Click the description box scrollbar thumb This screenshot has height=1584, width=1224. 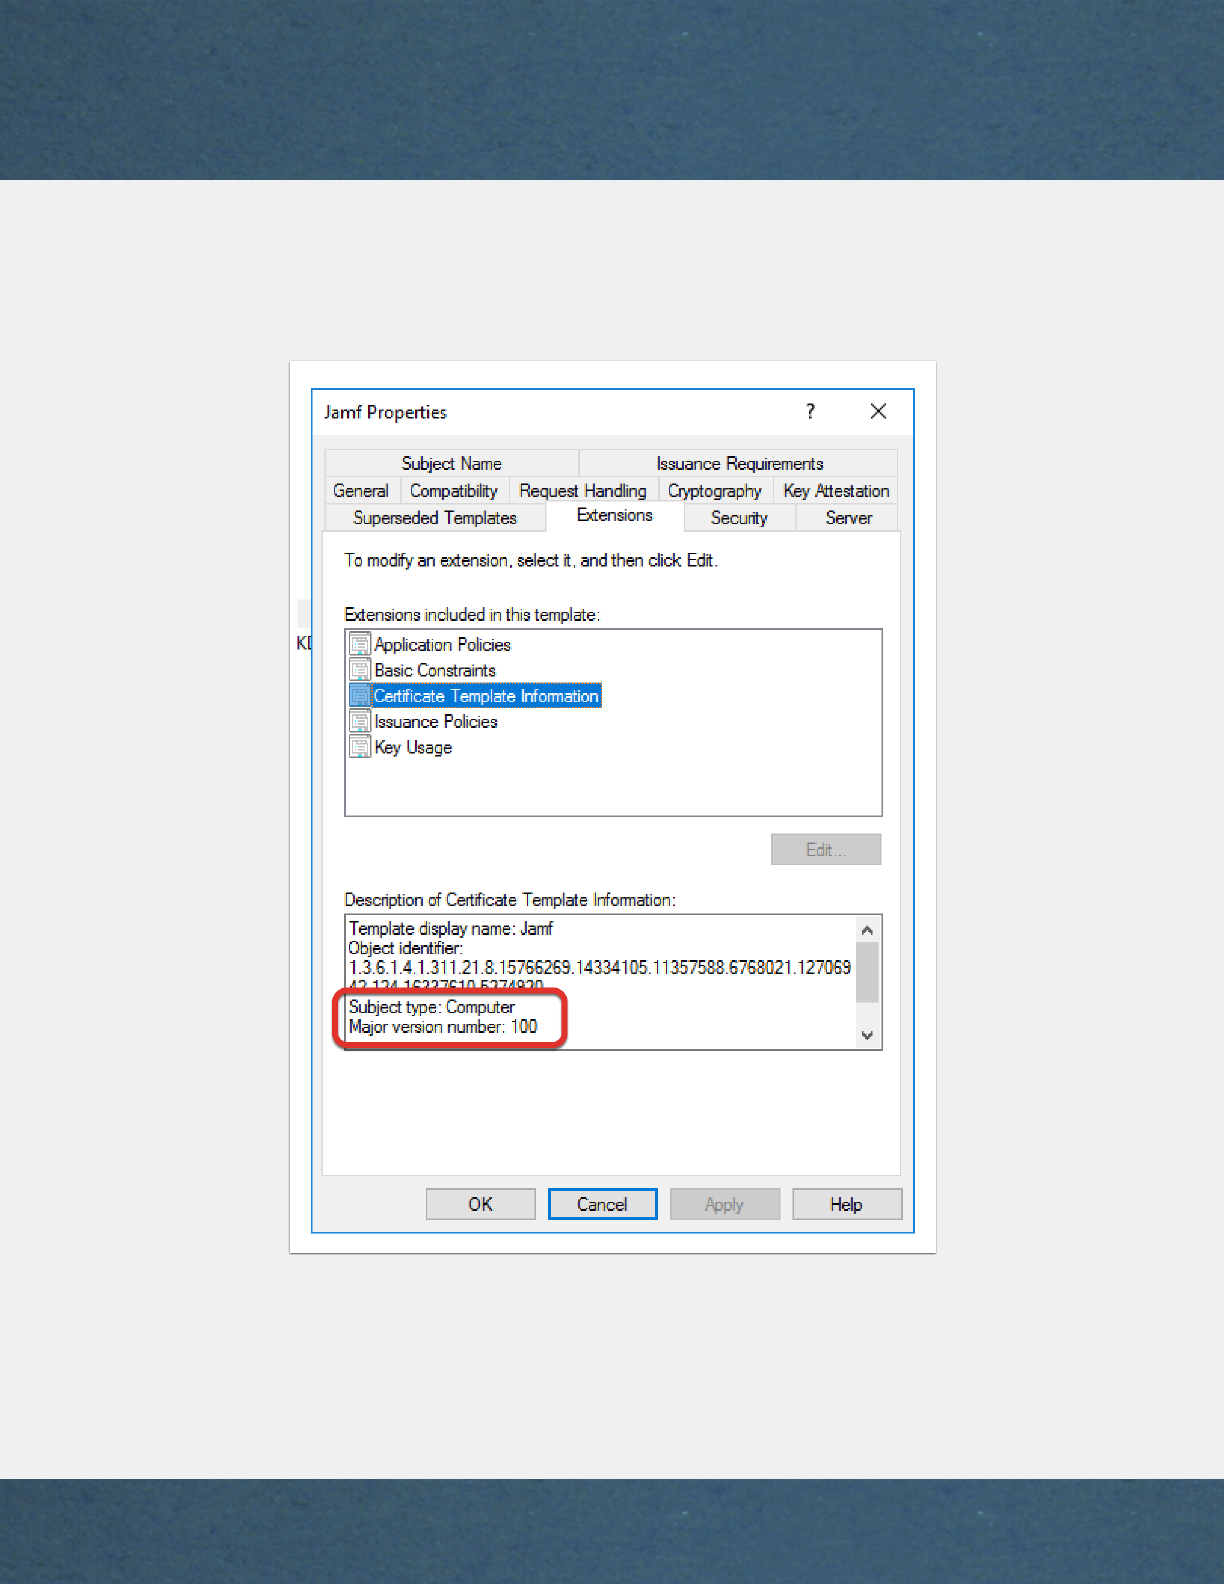[867, 972]
